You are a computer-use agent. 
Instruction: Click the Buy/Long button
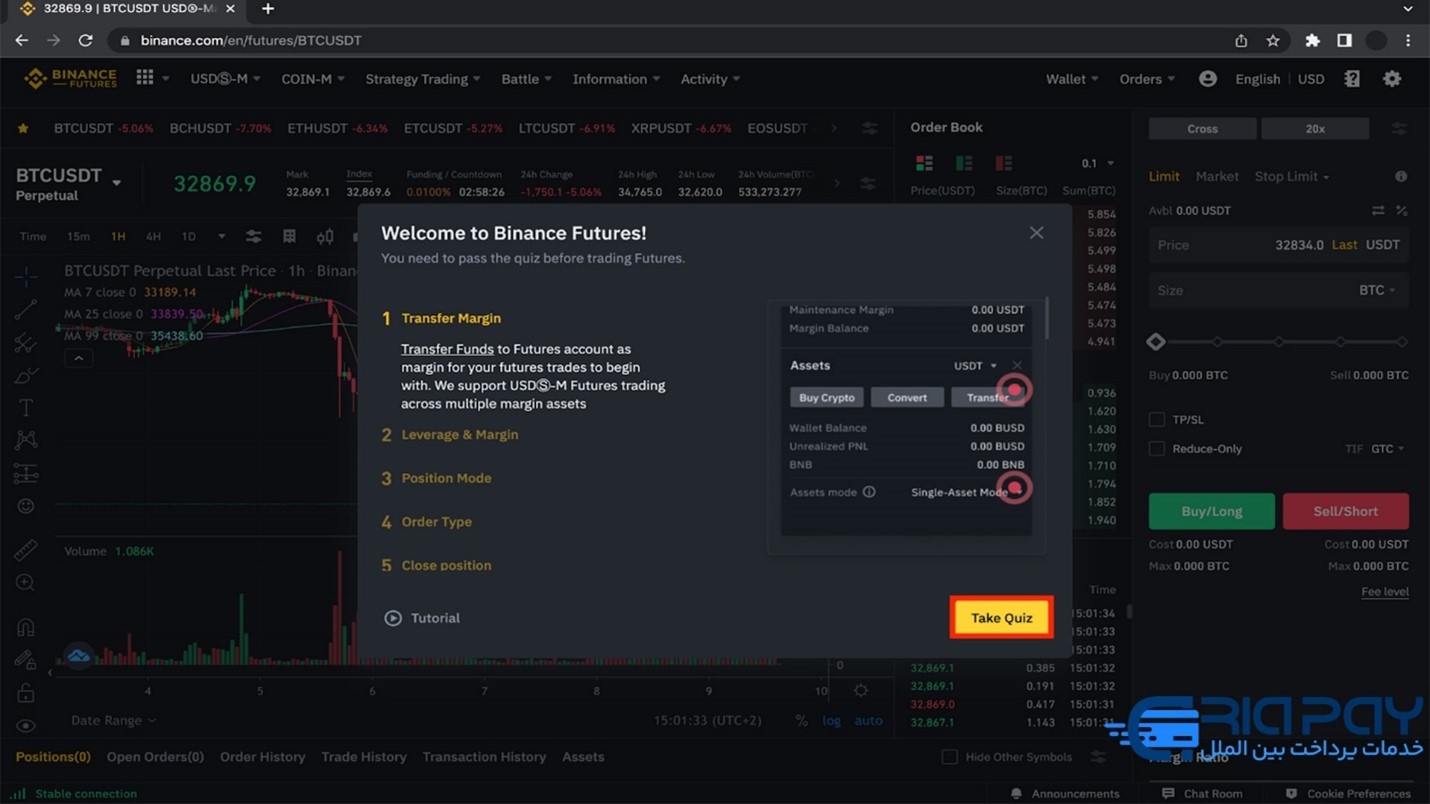pos(1211,511)
